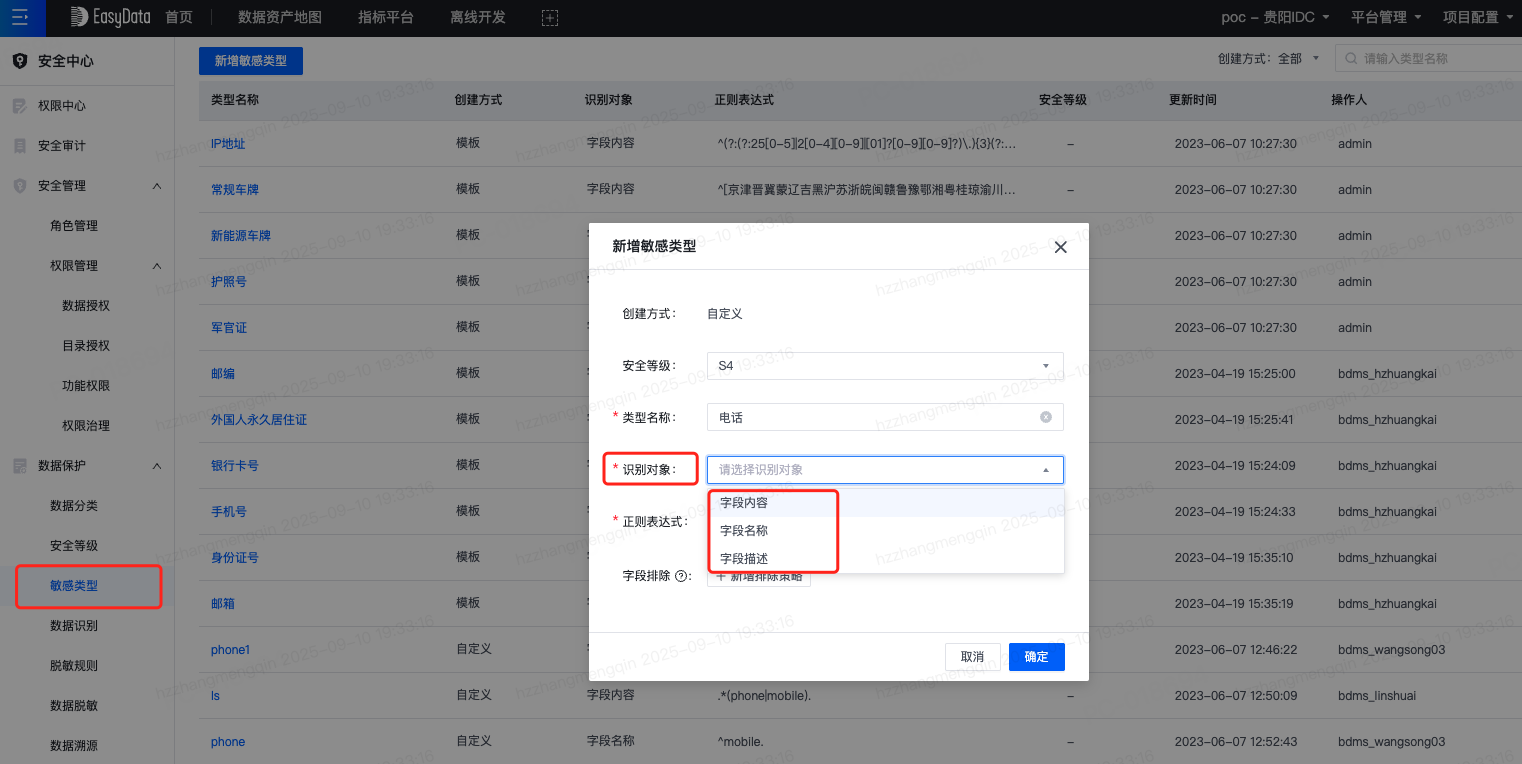The image size is (1522, 764).
Task: Click the add-tab plus icon in top navigation
Action: point(549,18)
